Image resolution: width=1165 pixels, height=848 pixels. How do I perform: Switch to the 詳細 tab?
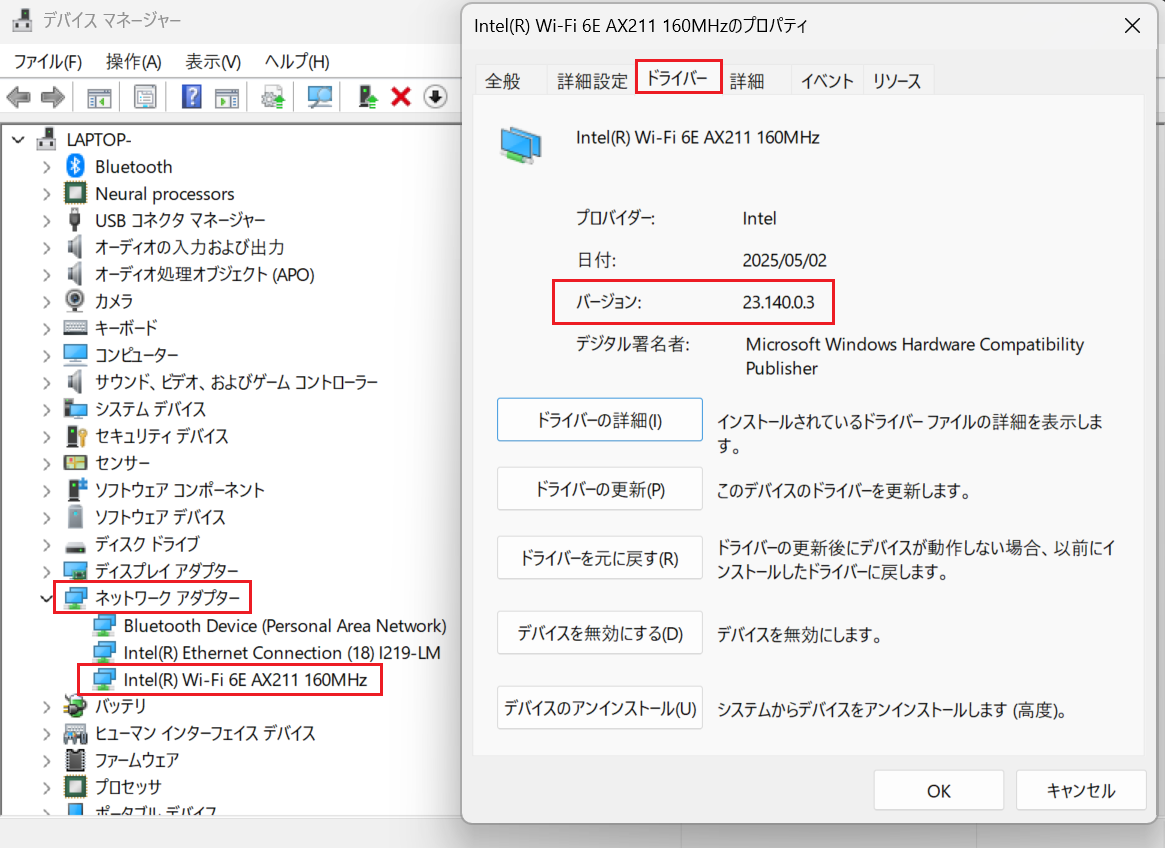(x=747, y=81)
